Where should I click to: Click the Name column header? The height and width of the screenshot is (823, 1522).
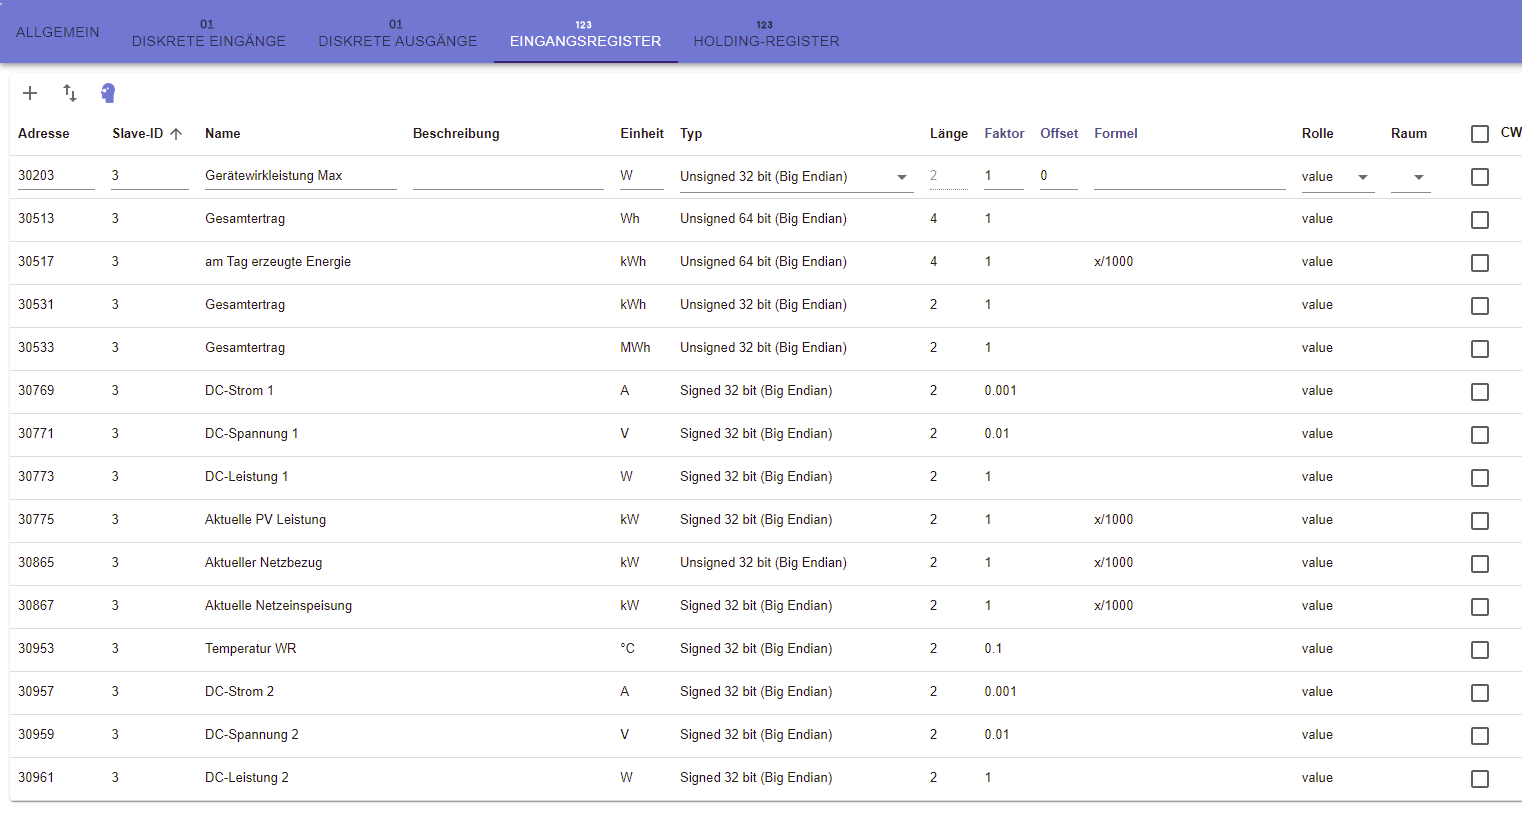coord(223,134)
